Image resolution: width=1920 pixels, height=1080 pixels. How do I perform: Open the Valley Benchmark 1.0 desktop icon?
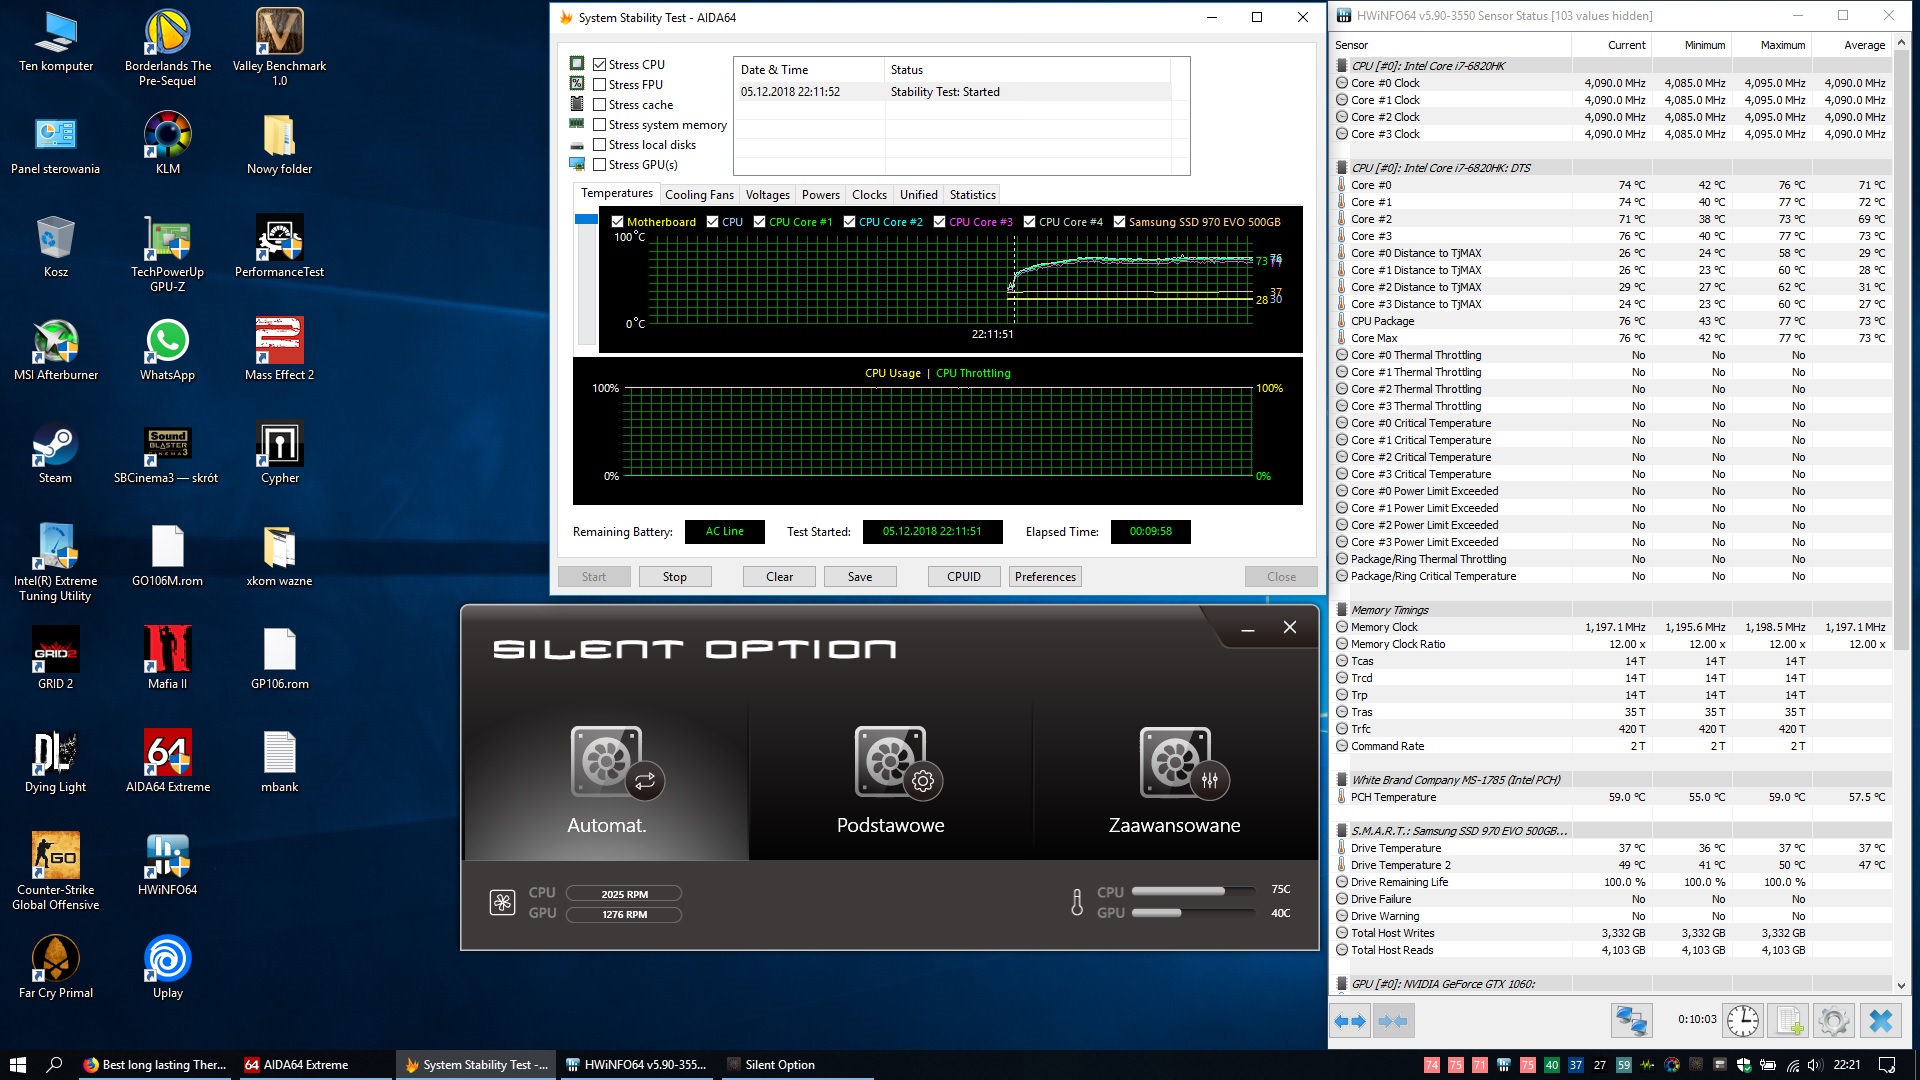click(279, 47)
